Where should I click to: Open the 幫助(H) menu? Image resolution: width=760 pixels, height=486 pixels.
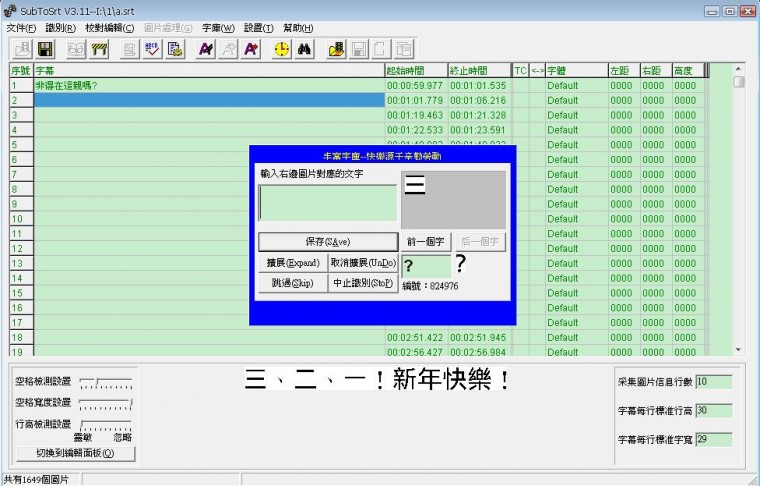(298, 28)
